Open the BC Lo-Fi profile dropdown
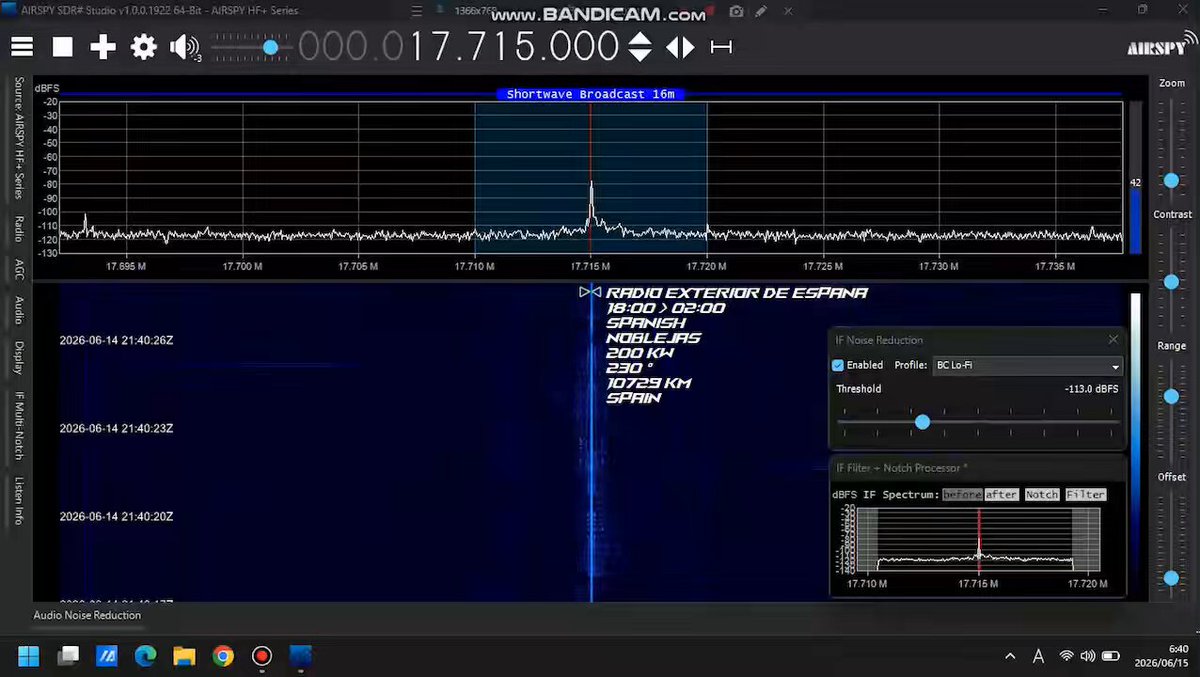1200x677 pixels. pos(1027,366)
